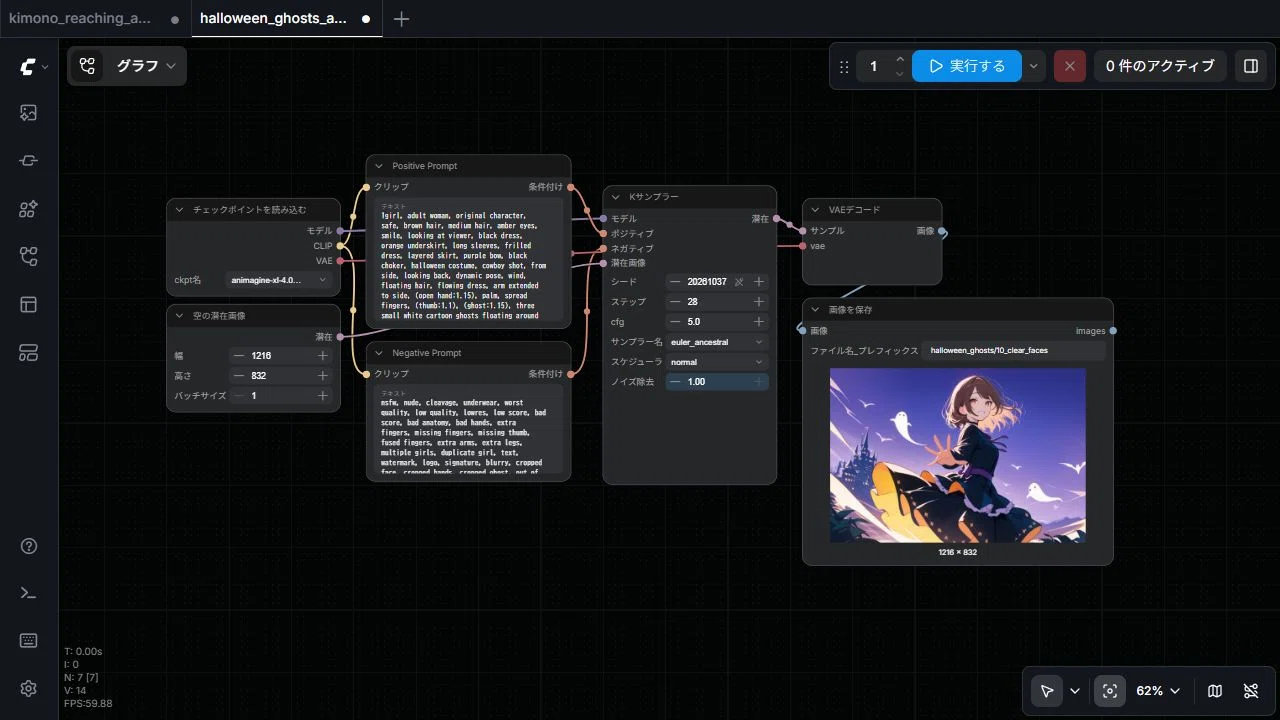
Task: Collapse the Positive Prompt node
Action: coord(379,166)
